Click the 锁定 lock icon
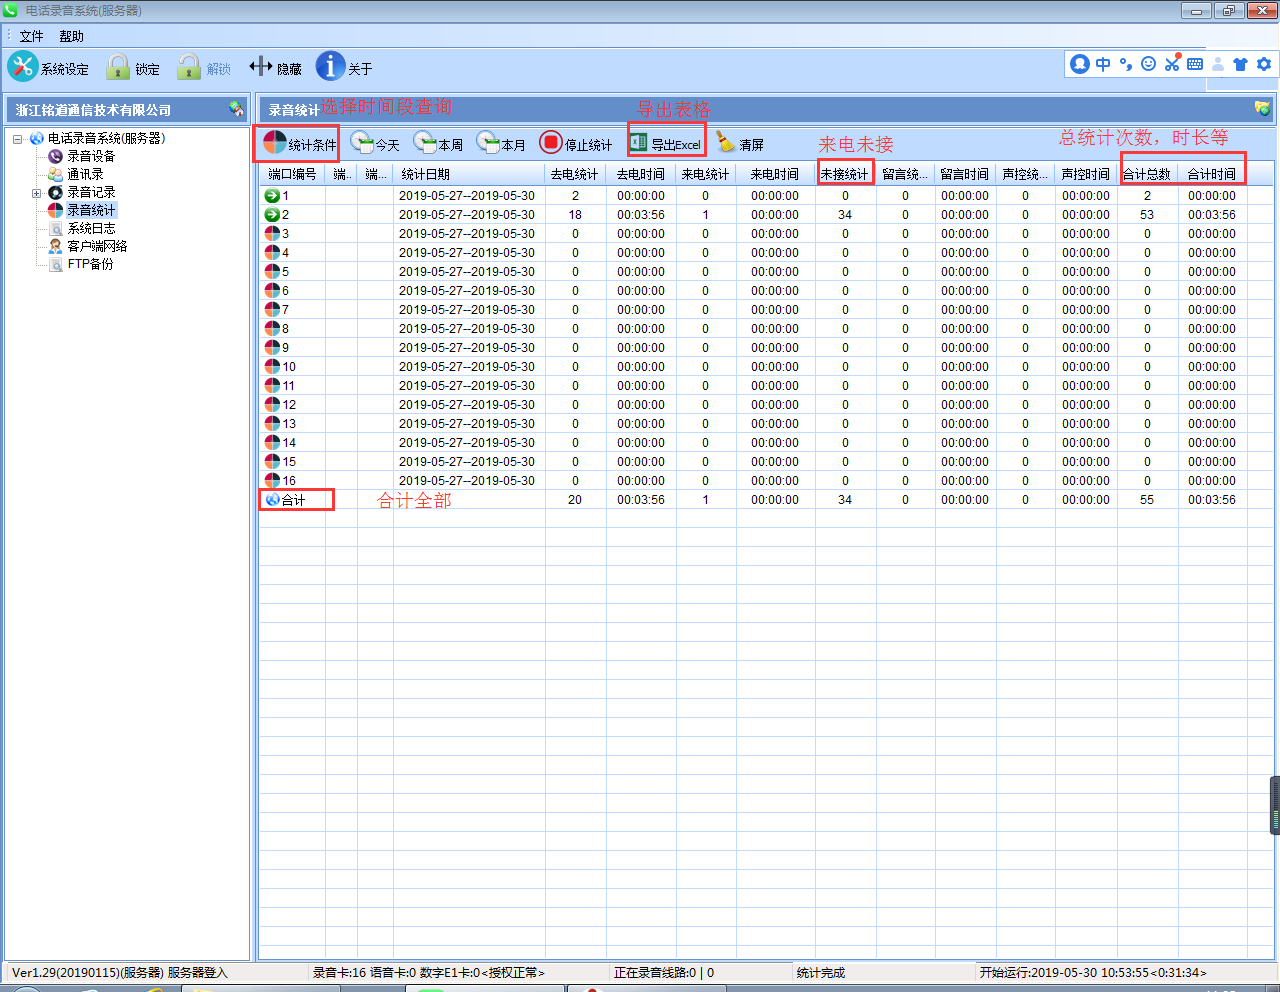Viewport: 1280px width, 992px height. click(x=118, y=67)
